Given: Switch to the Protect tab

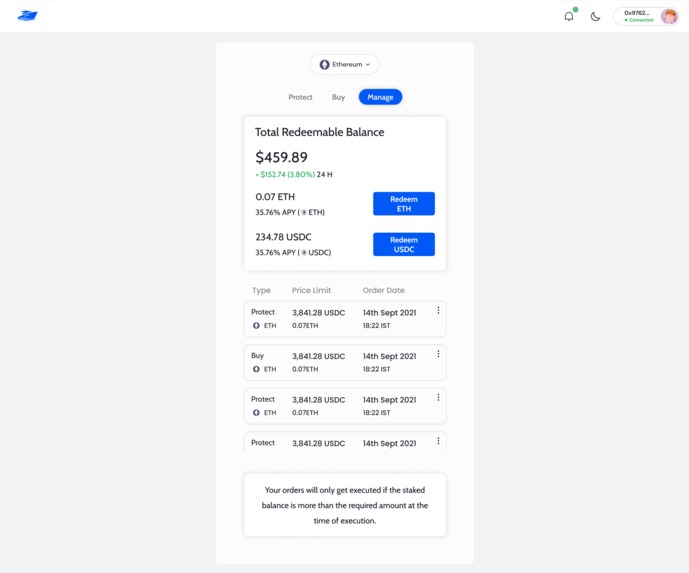Looking at the screenshot, I should coord(300,97).
